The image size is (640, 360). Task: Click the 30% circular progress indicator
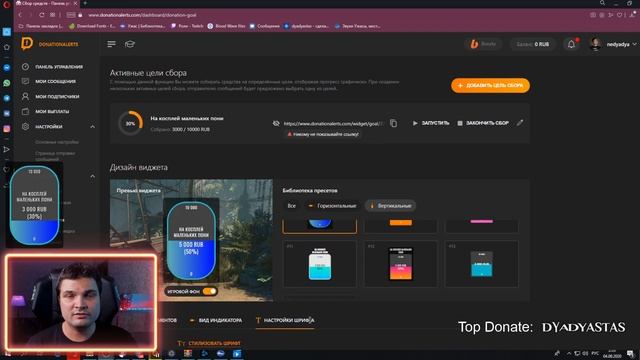tap(130, 123)
